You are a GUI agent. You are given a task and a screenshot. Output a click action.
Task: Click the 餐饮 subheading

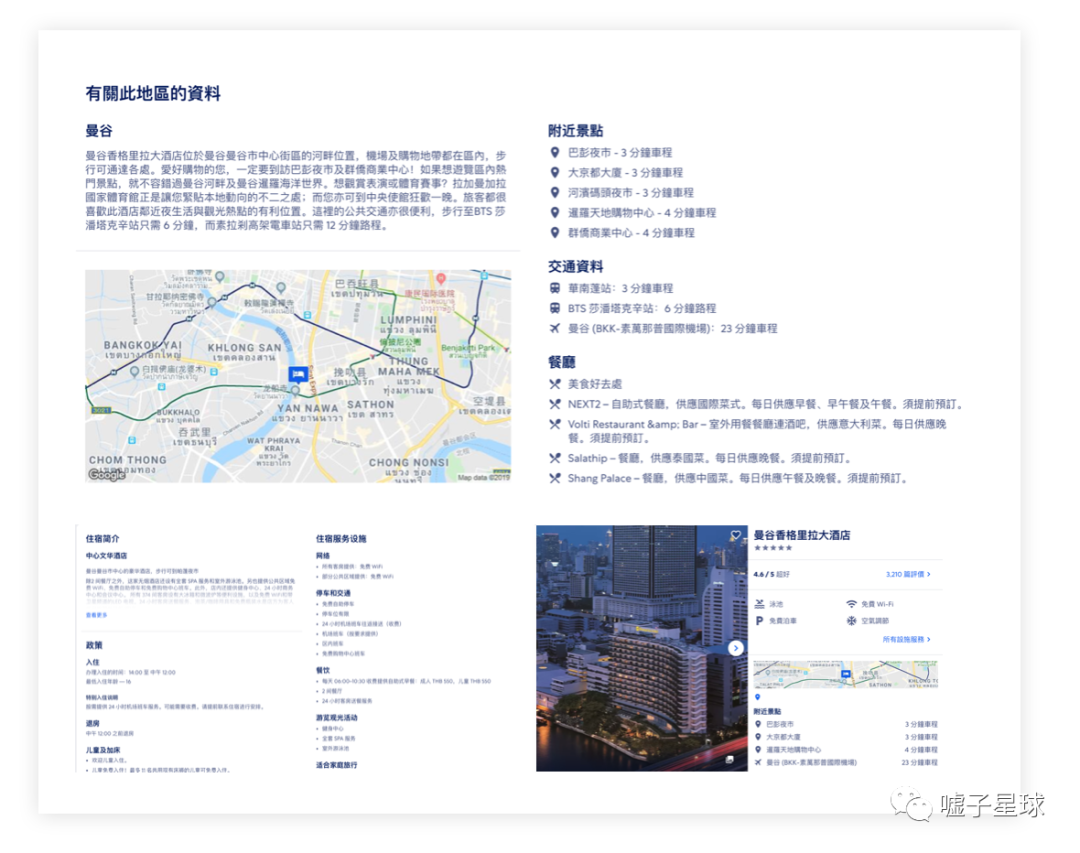coord(323,670)
